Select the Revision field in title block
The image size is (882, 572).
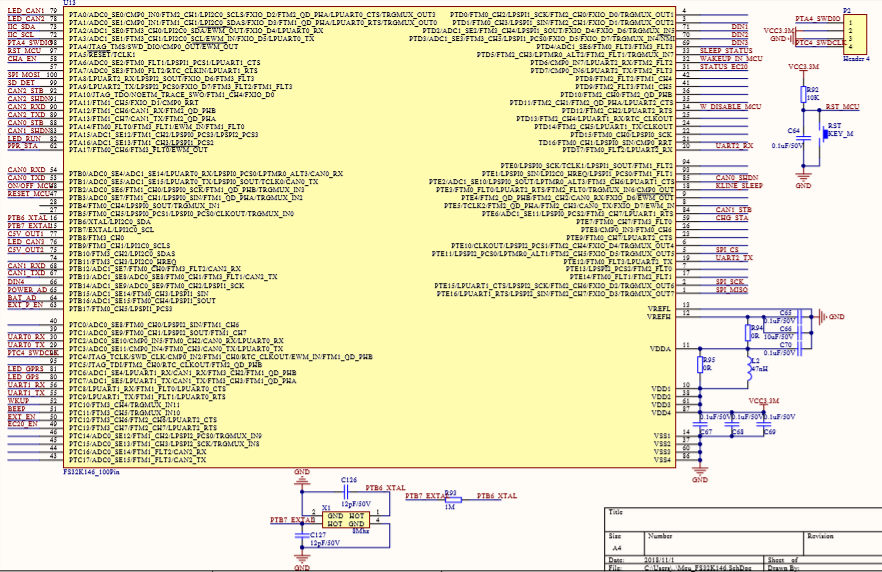pos(842,543)
